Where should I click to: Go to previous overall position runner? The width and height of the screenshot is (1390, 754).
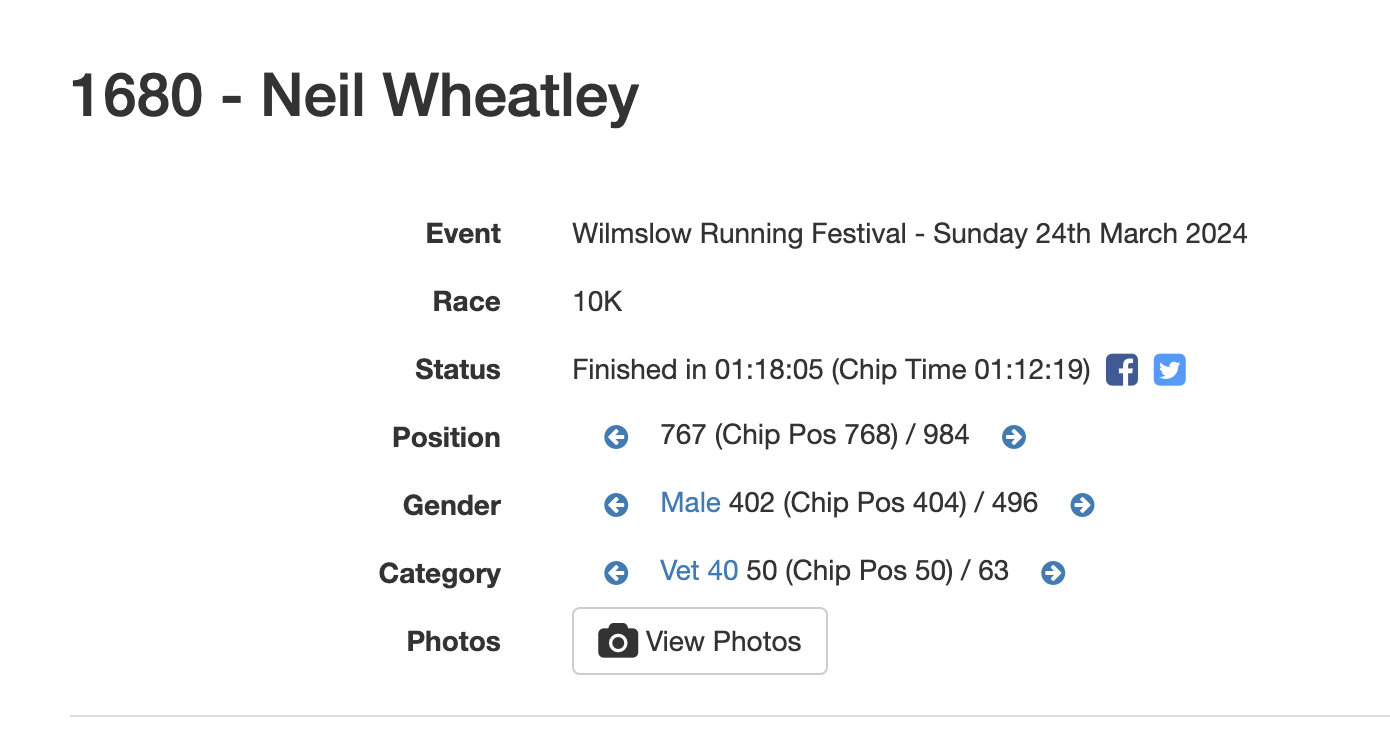tap(616, 437)
